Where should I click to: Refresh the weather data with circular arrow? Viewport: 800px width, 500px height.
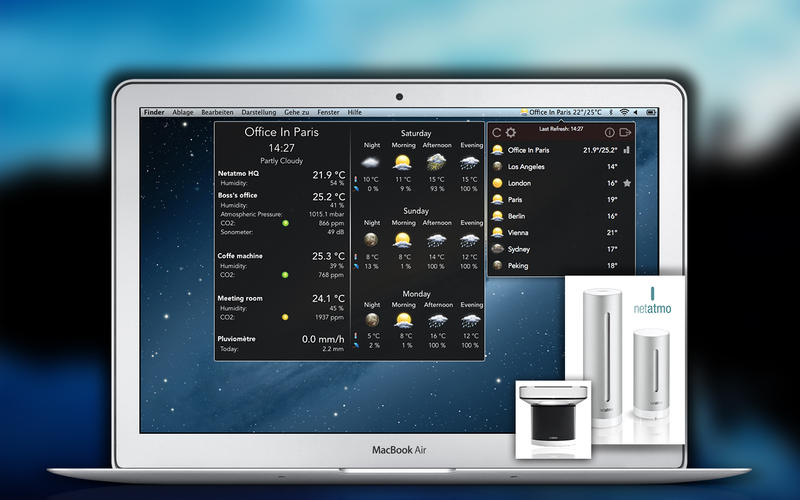[x=496, y=133]
